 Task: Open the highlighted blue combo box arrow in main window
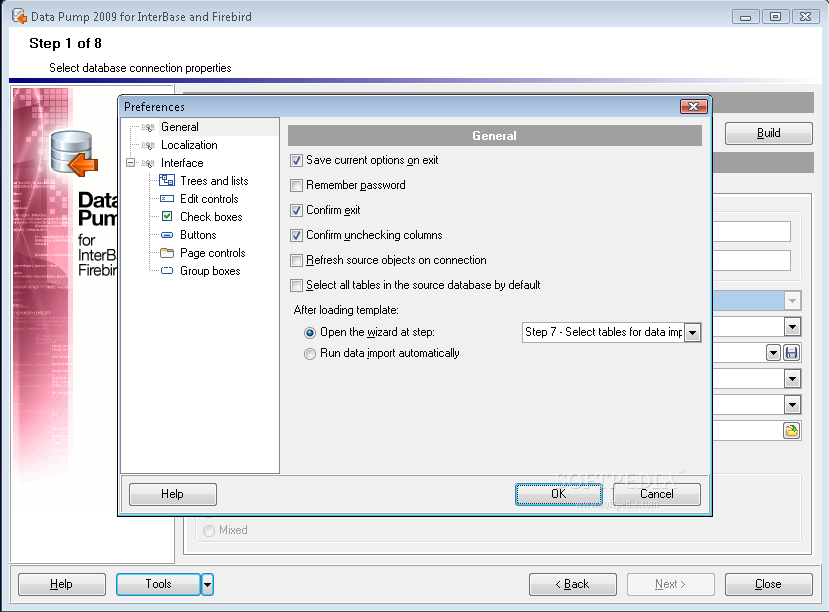(792, 301)
